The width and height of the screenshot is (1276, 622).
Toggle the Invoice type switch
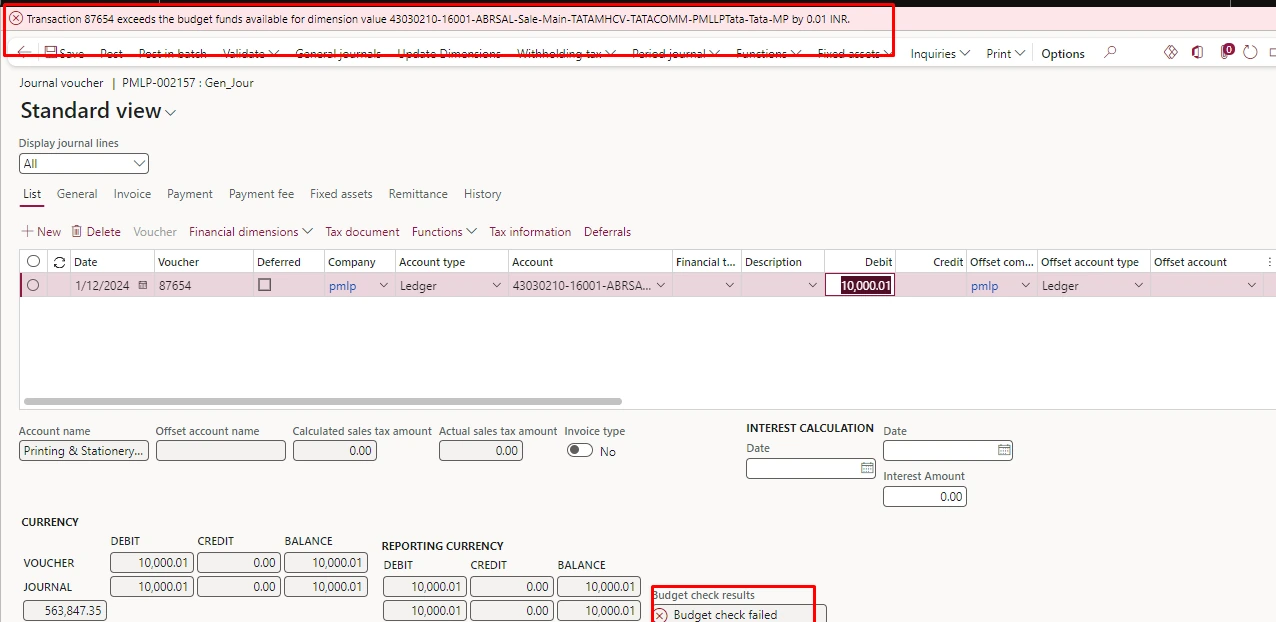580,451
